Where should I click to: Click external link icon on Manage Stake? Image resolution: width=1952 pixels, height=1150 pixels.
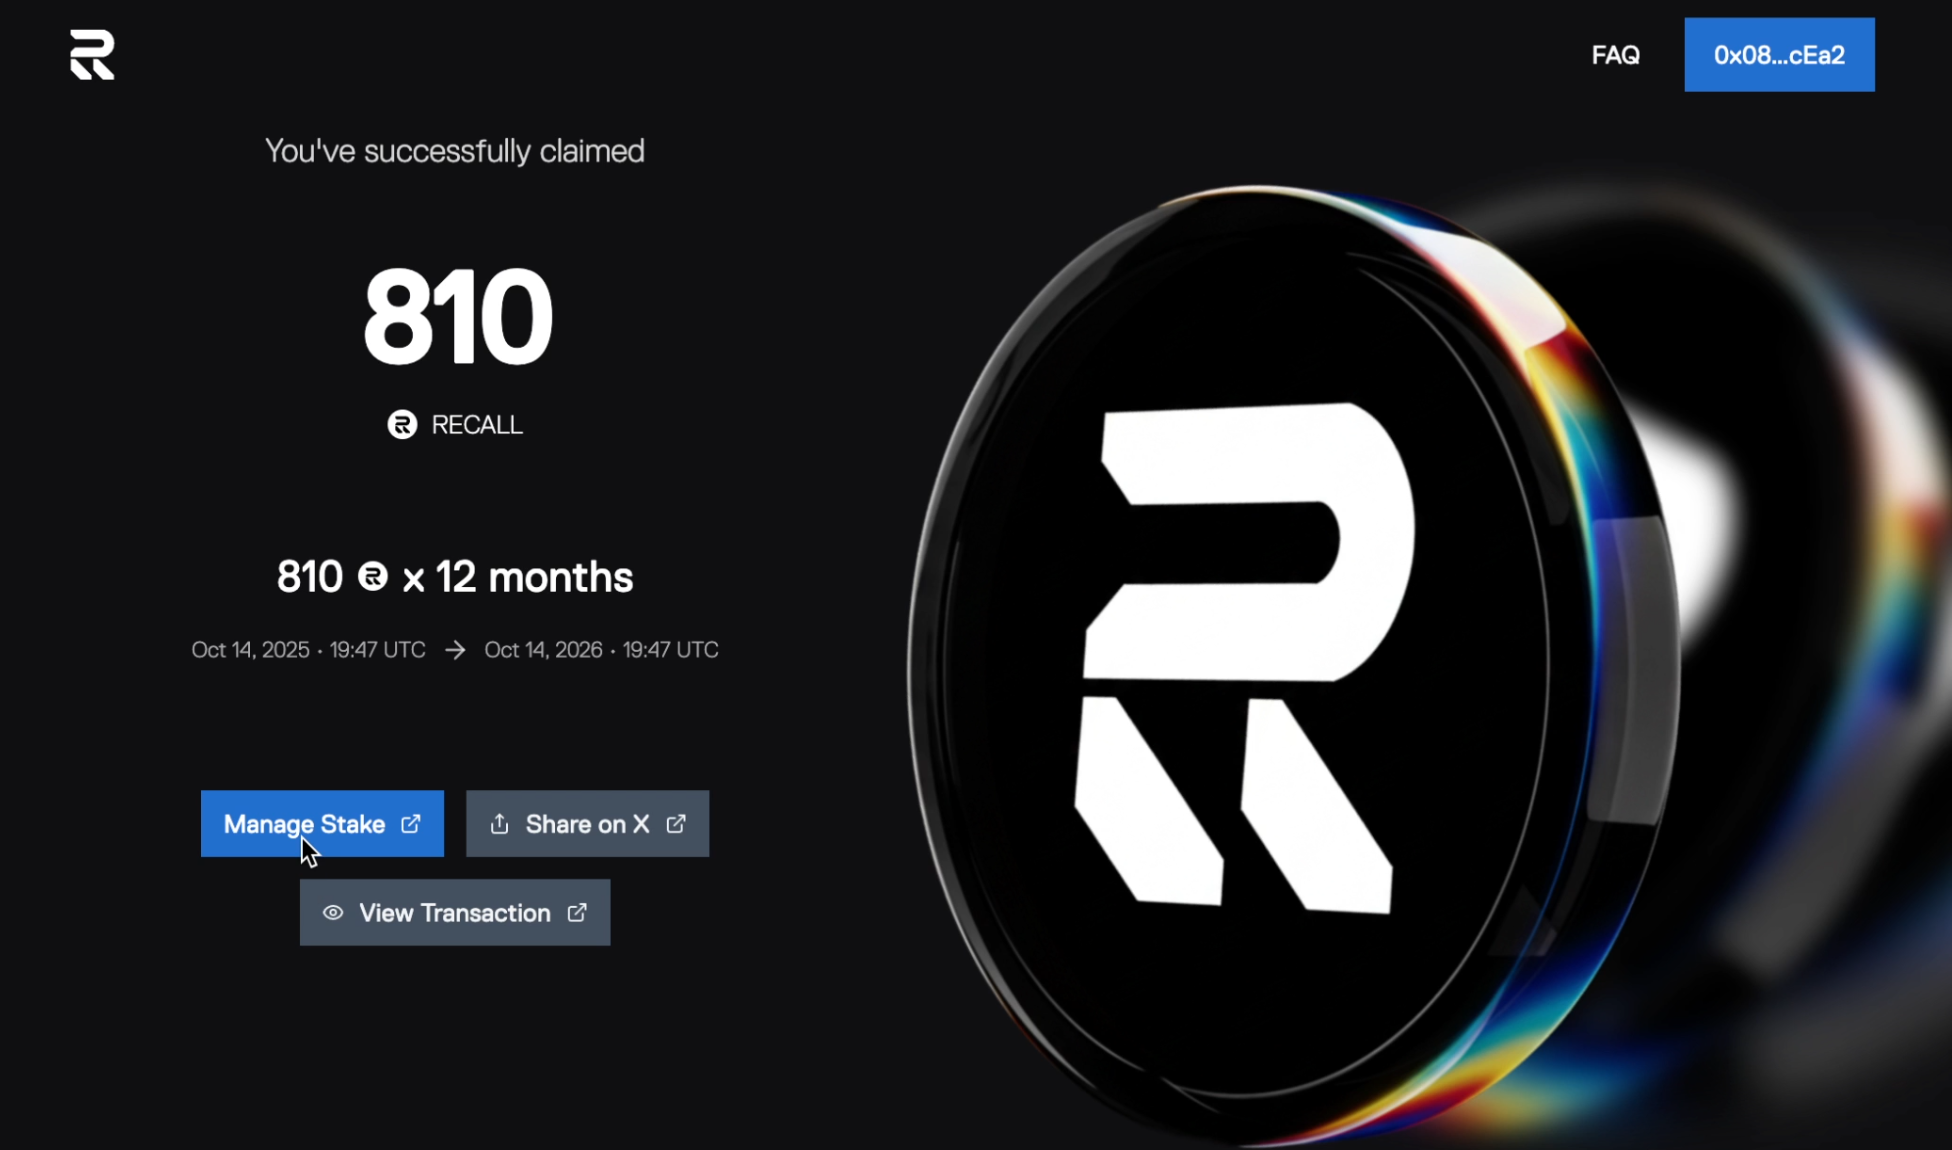coord(411,824)
